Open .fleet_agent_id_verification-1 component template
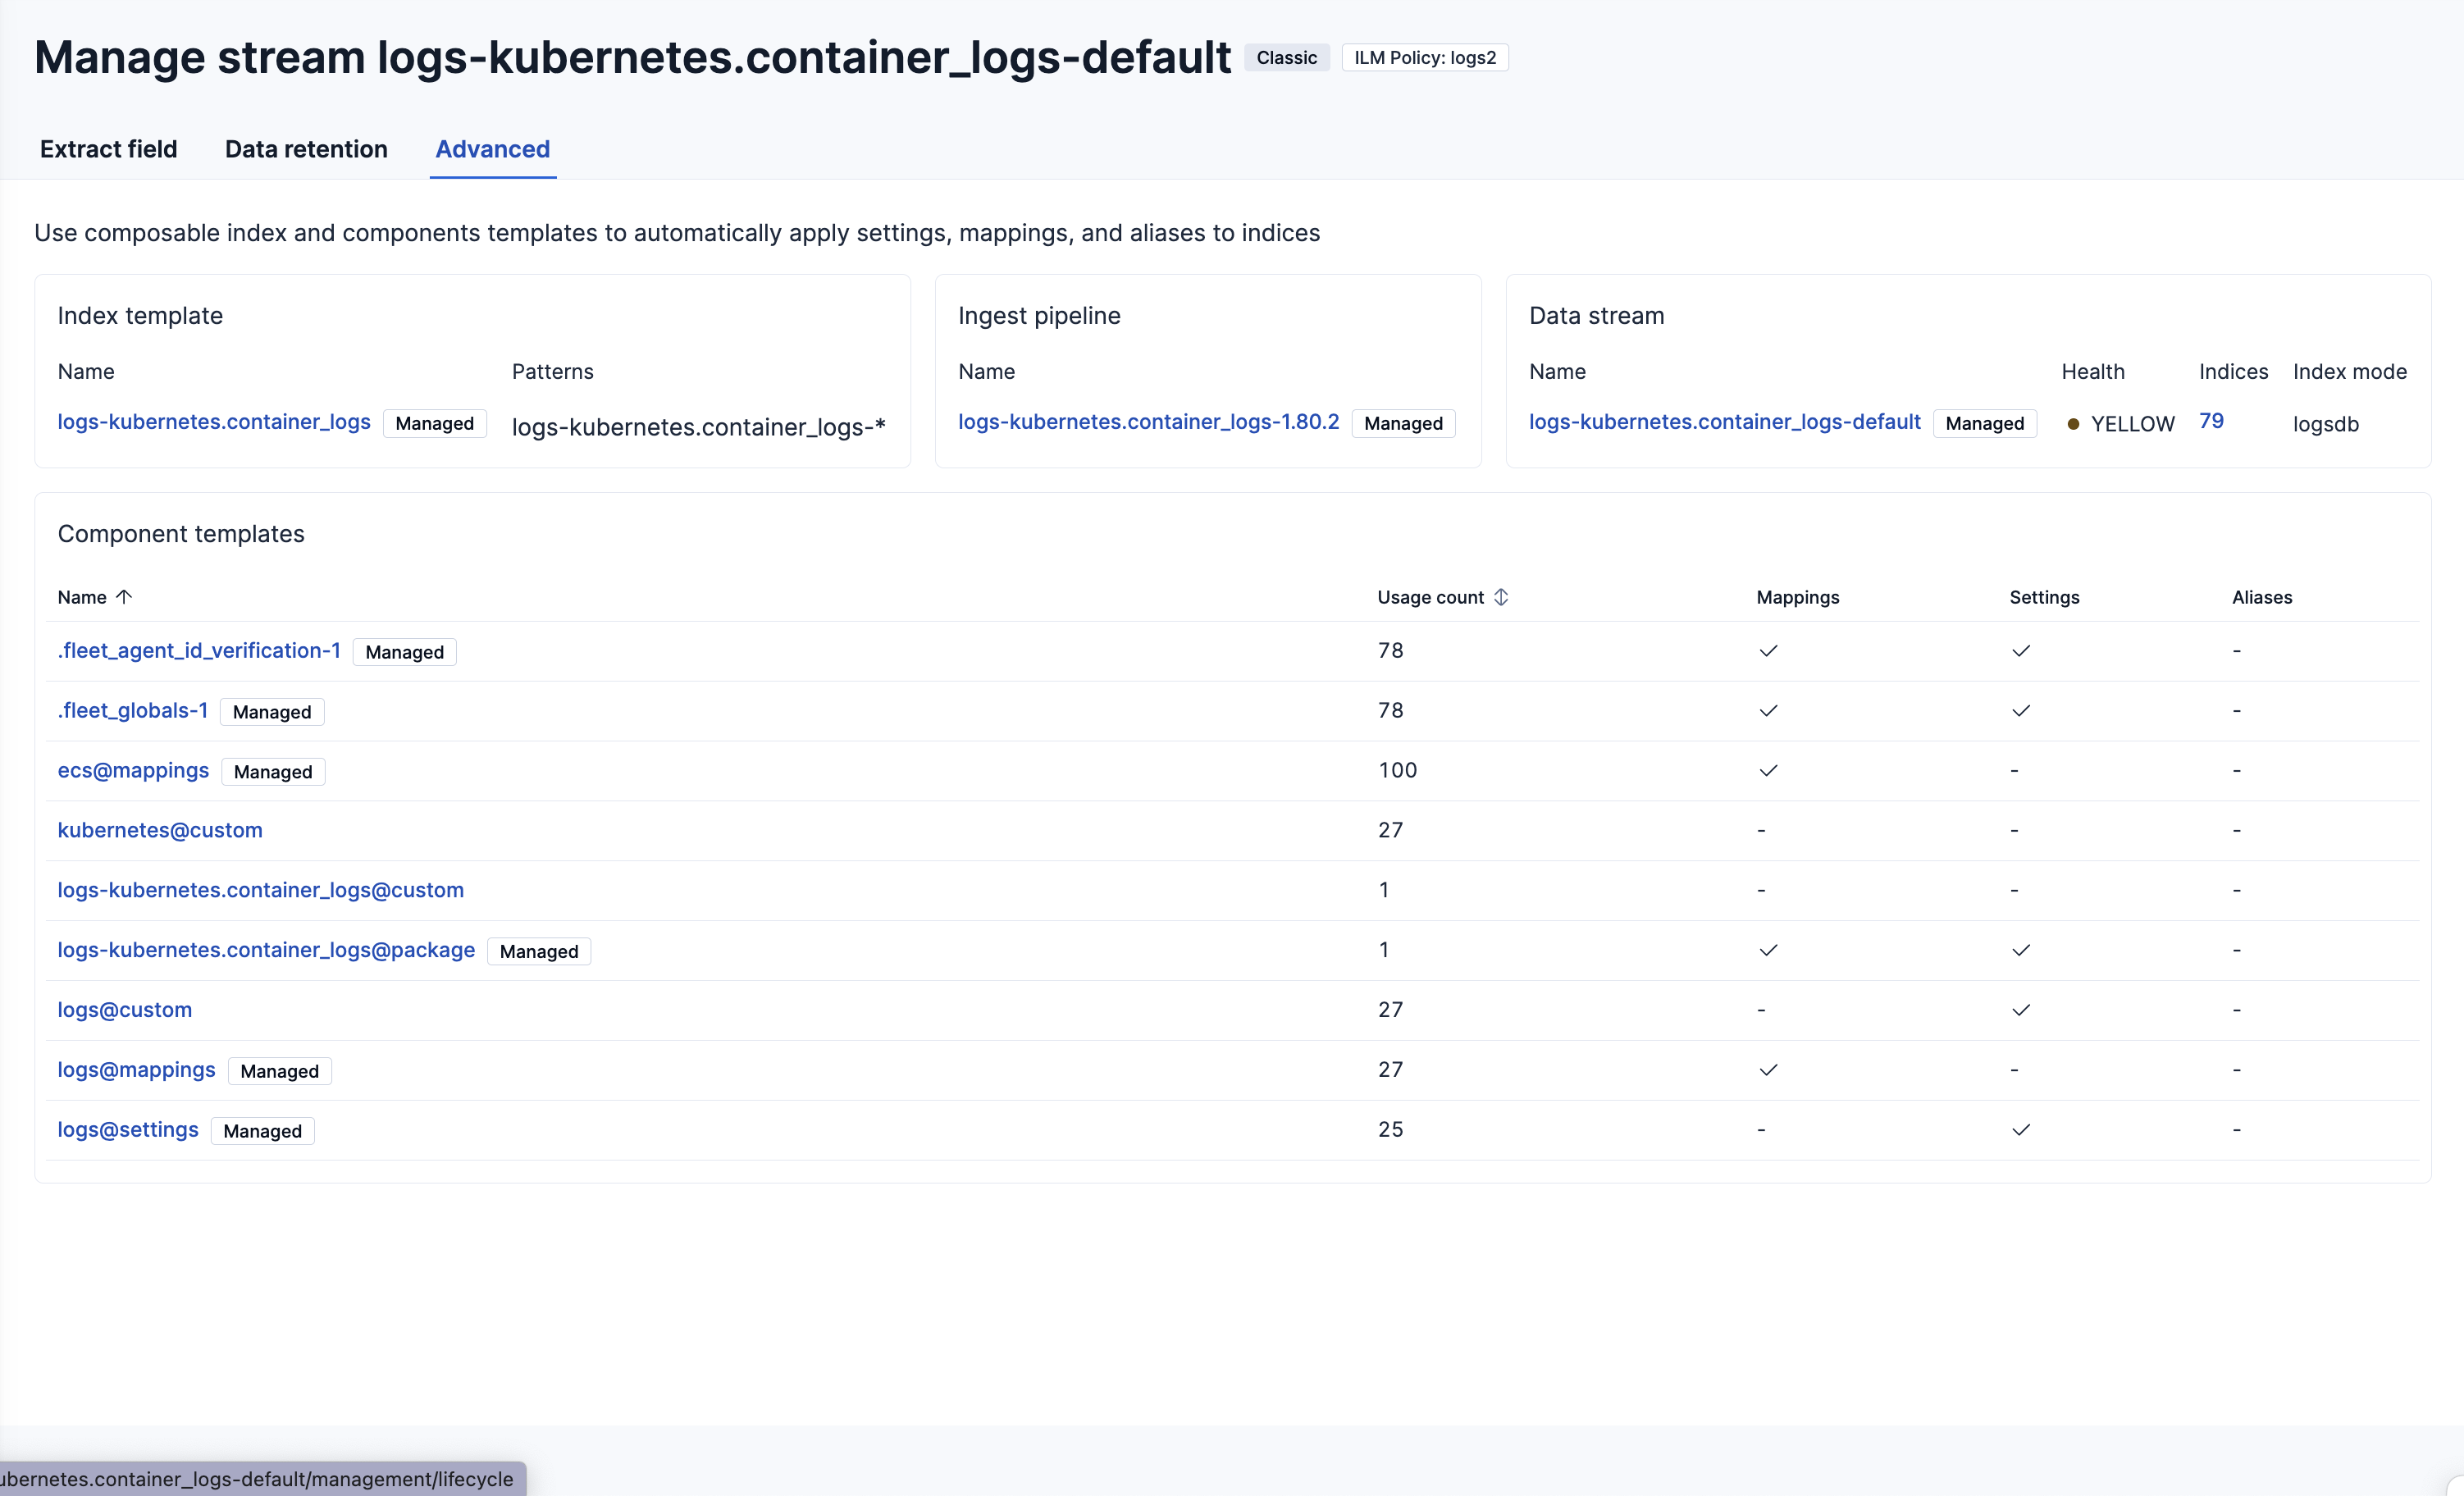Viewport: 2464px width, 1496px height. tap(199, 651)
